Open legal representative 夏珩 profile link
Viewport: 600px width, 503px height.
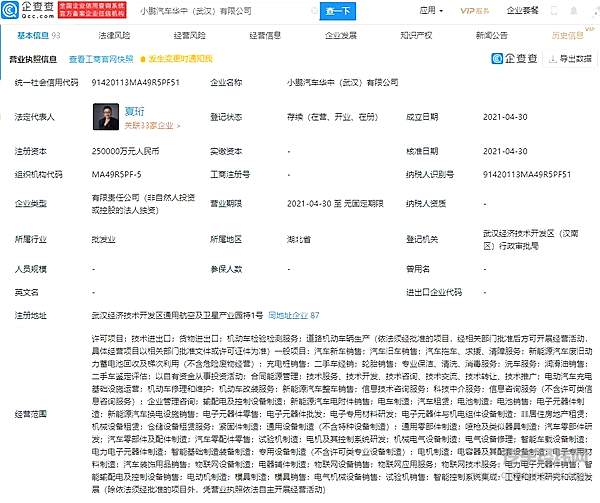(x=134, y=111)
